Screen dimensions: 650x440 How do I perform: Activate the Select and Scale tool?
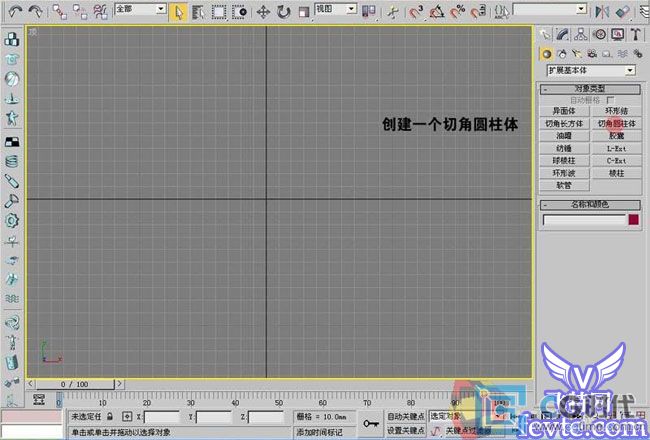click(x=304, y=12)
